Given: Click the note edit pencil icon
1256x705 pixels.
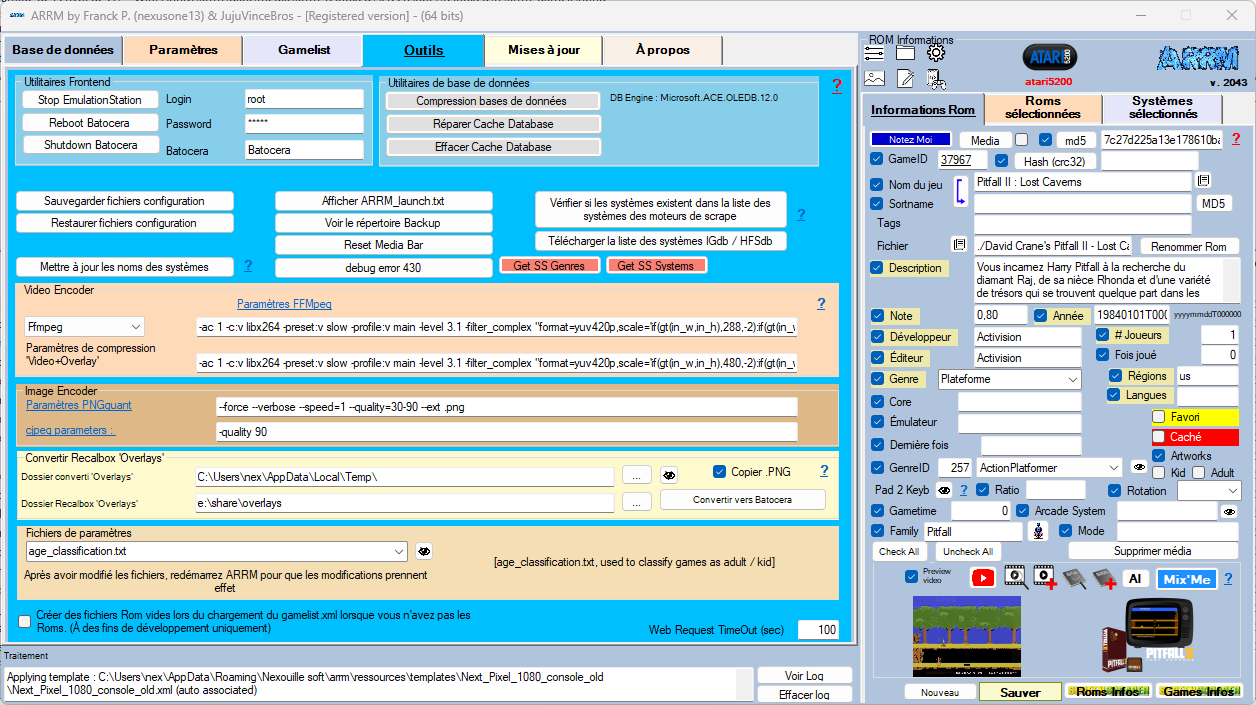Looking at the screenshot, I should [x=905, y=78].
